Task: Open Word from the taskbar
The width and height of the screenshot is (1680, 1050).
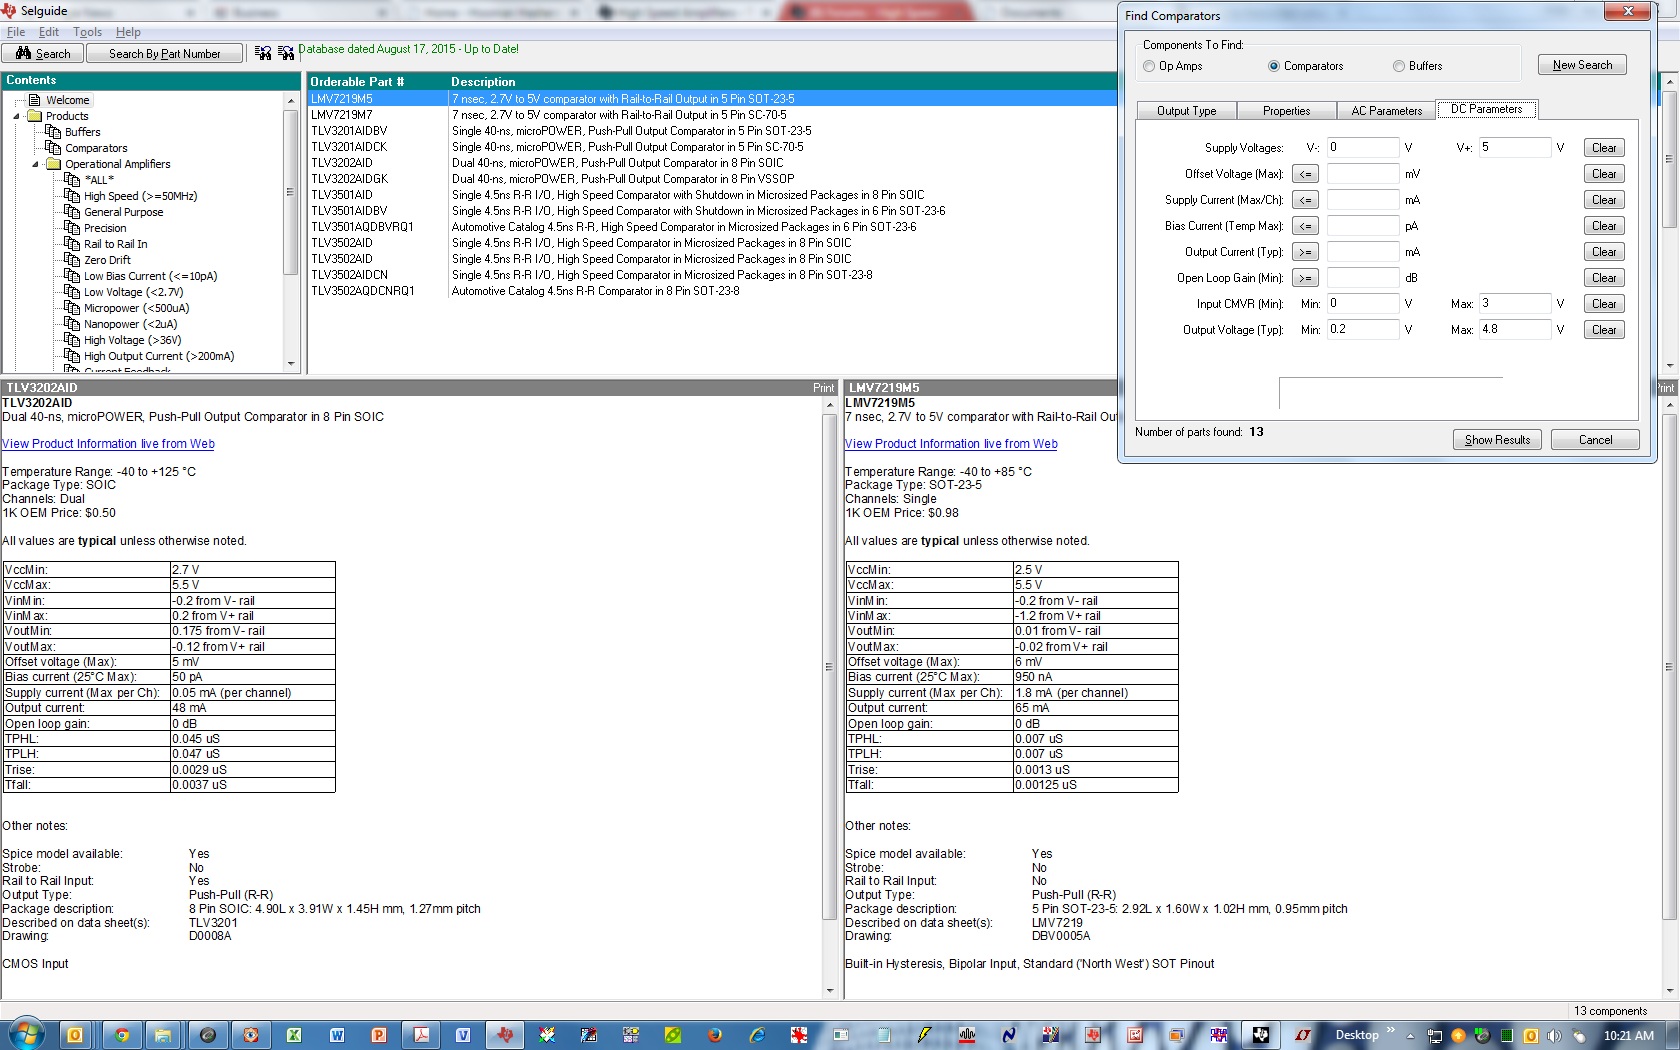Action: [x=337, y=1035]
